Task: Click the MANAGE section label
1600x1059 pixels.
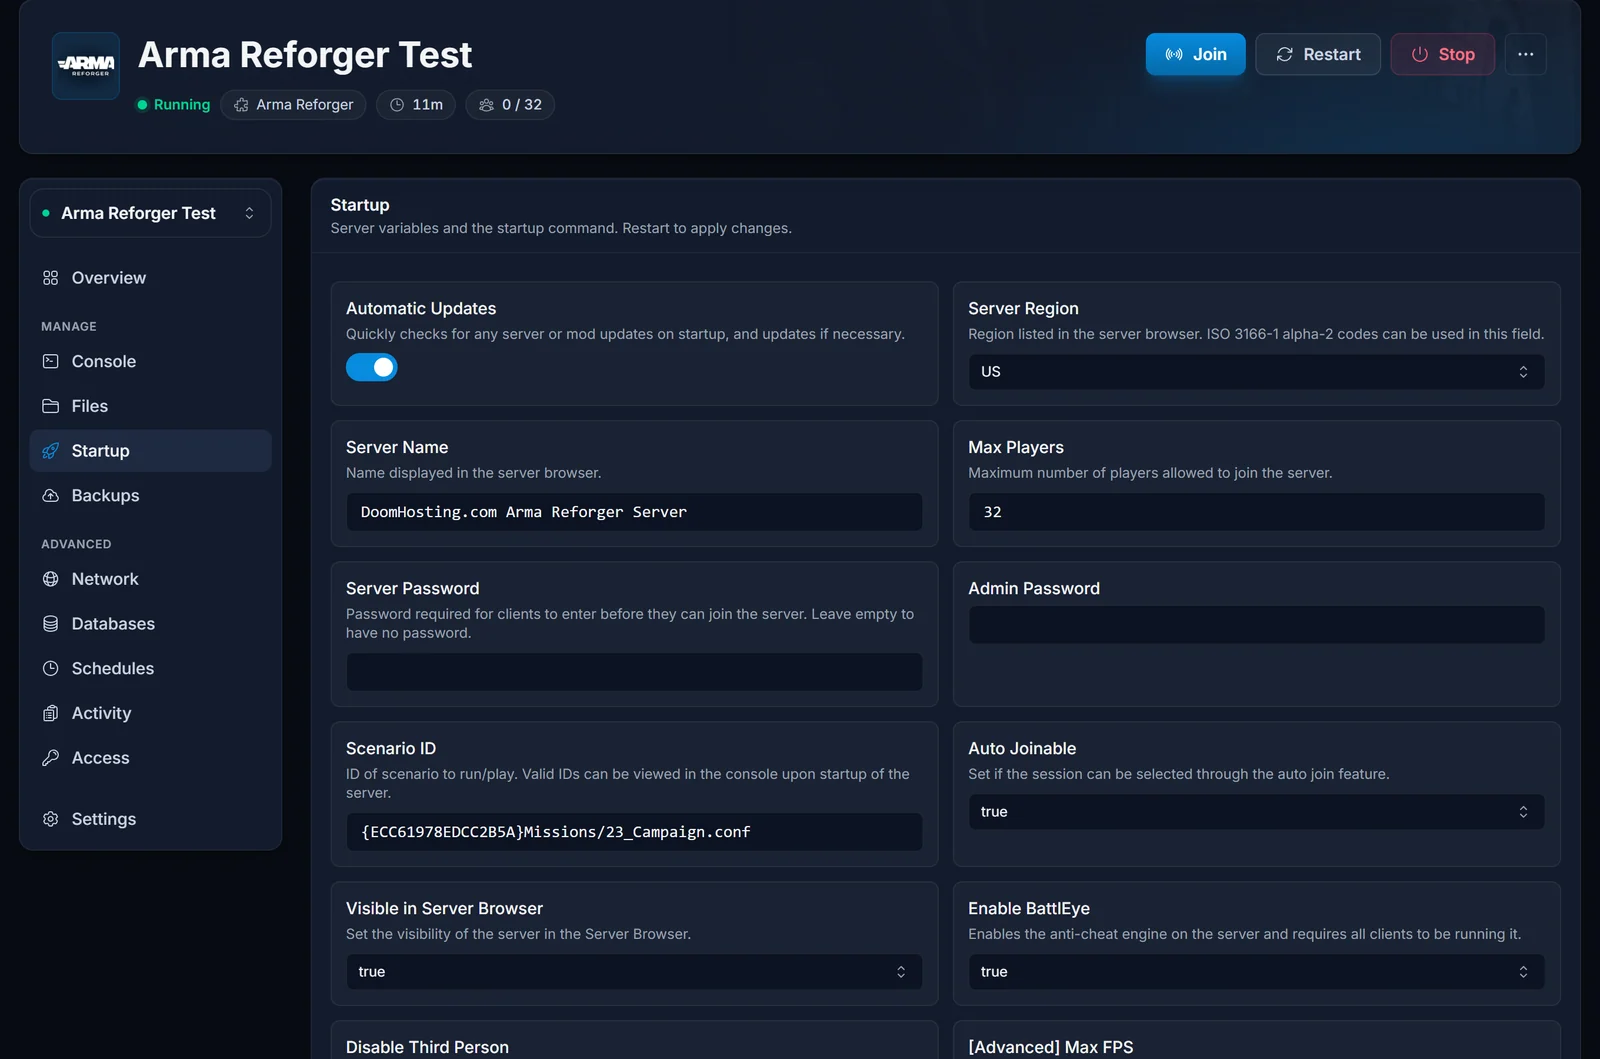Action: tap(69, 327)
